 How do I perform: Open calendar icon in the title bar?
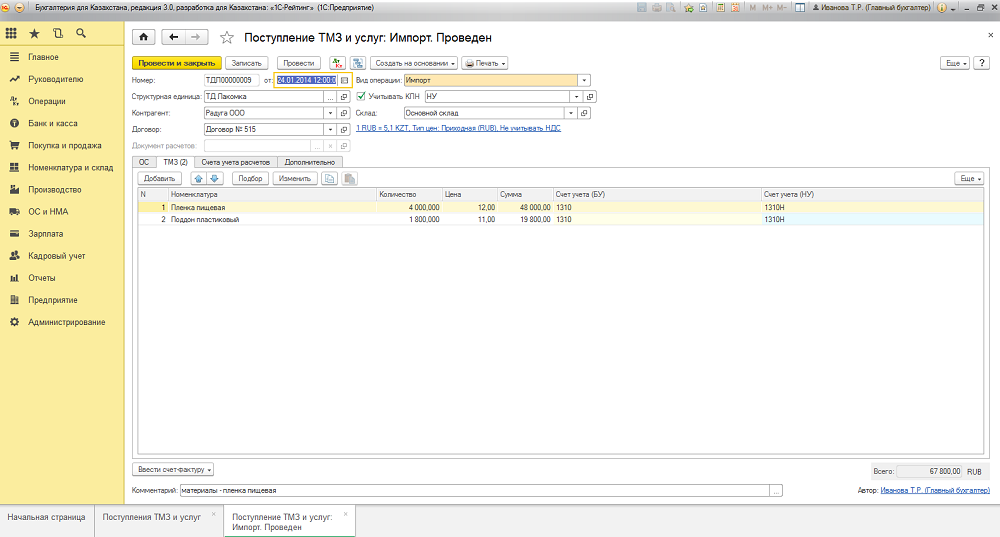tap(735, 8)
